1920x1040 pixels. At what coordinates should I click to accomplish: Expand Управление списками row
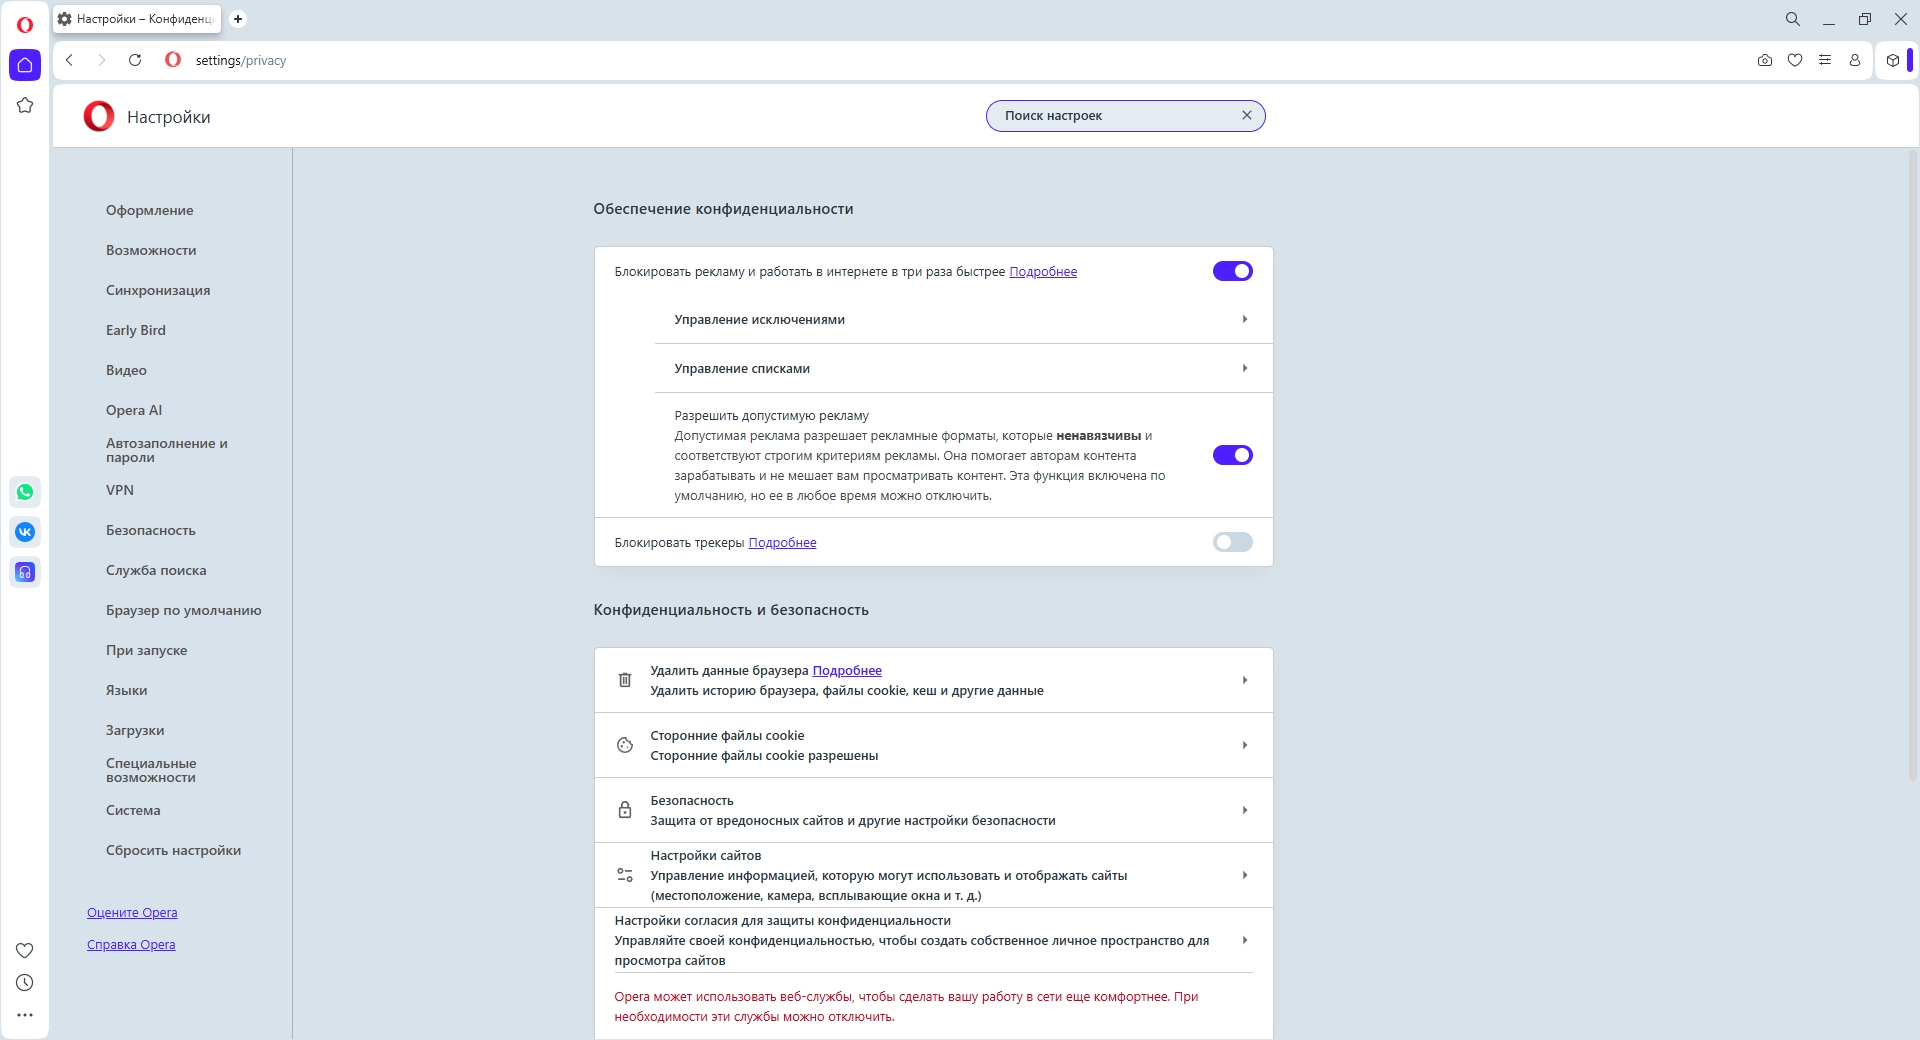point(963,369)
